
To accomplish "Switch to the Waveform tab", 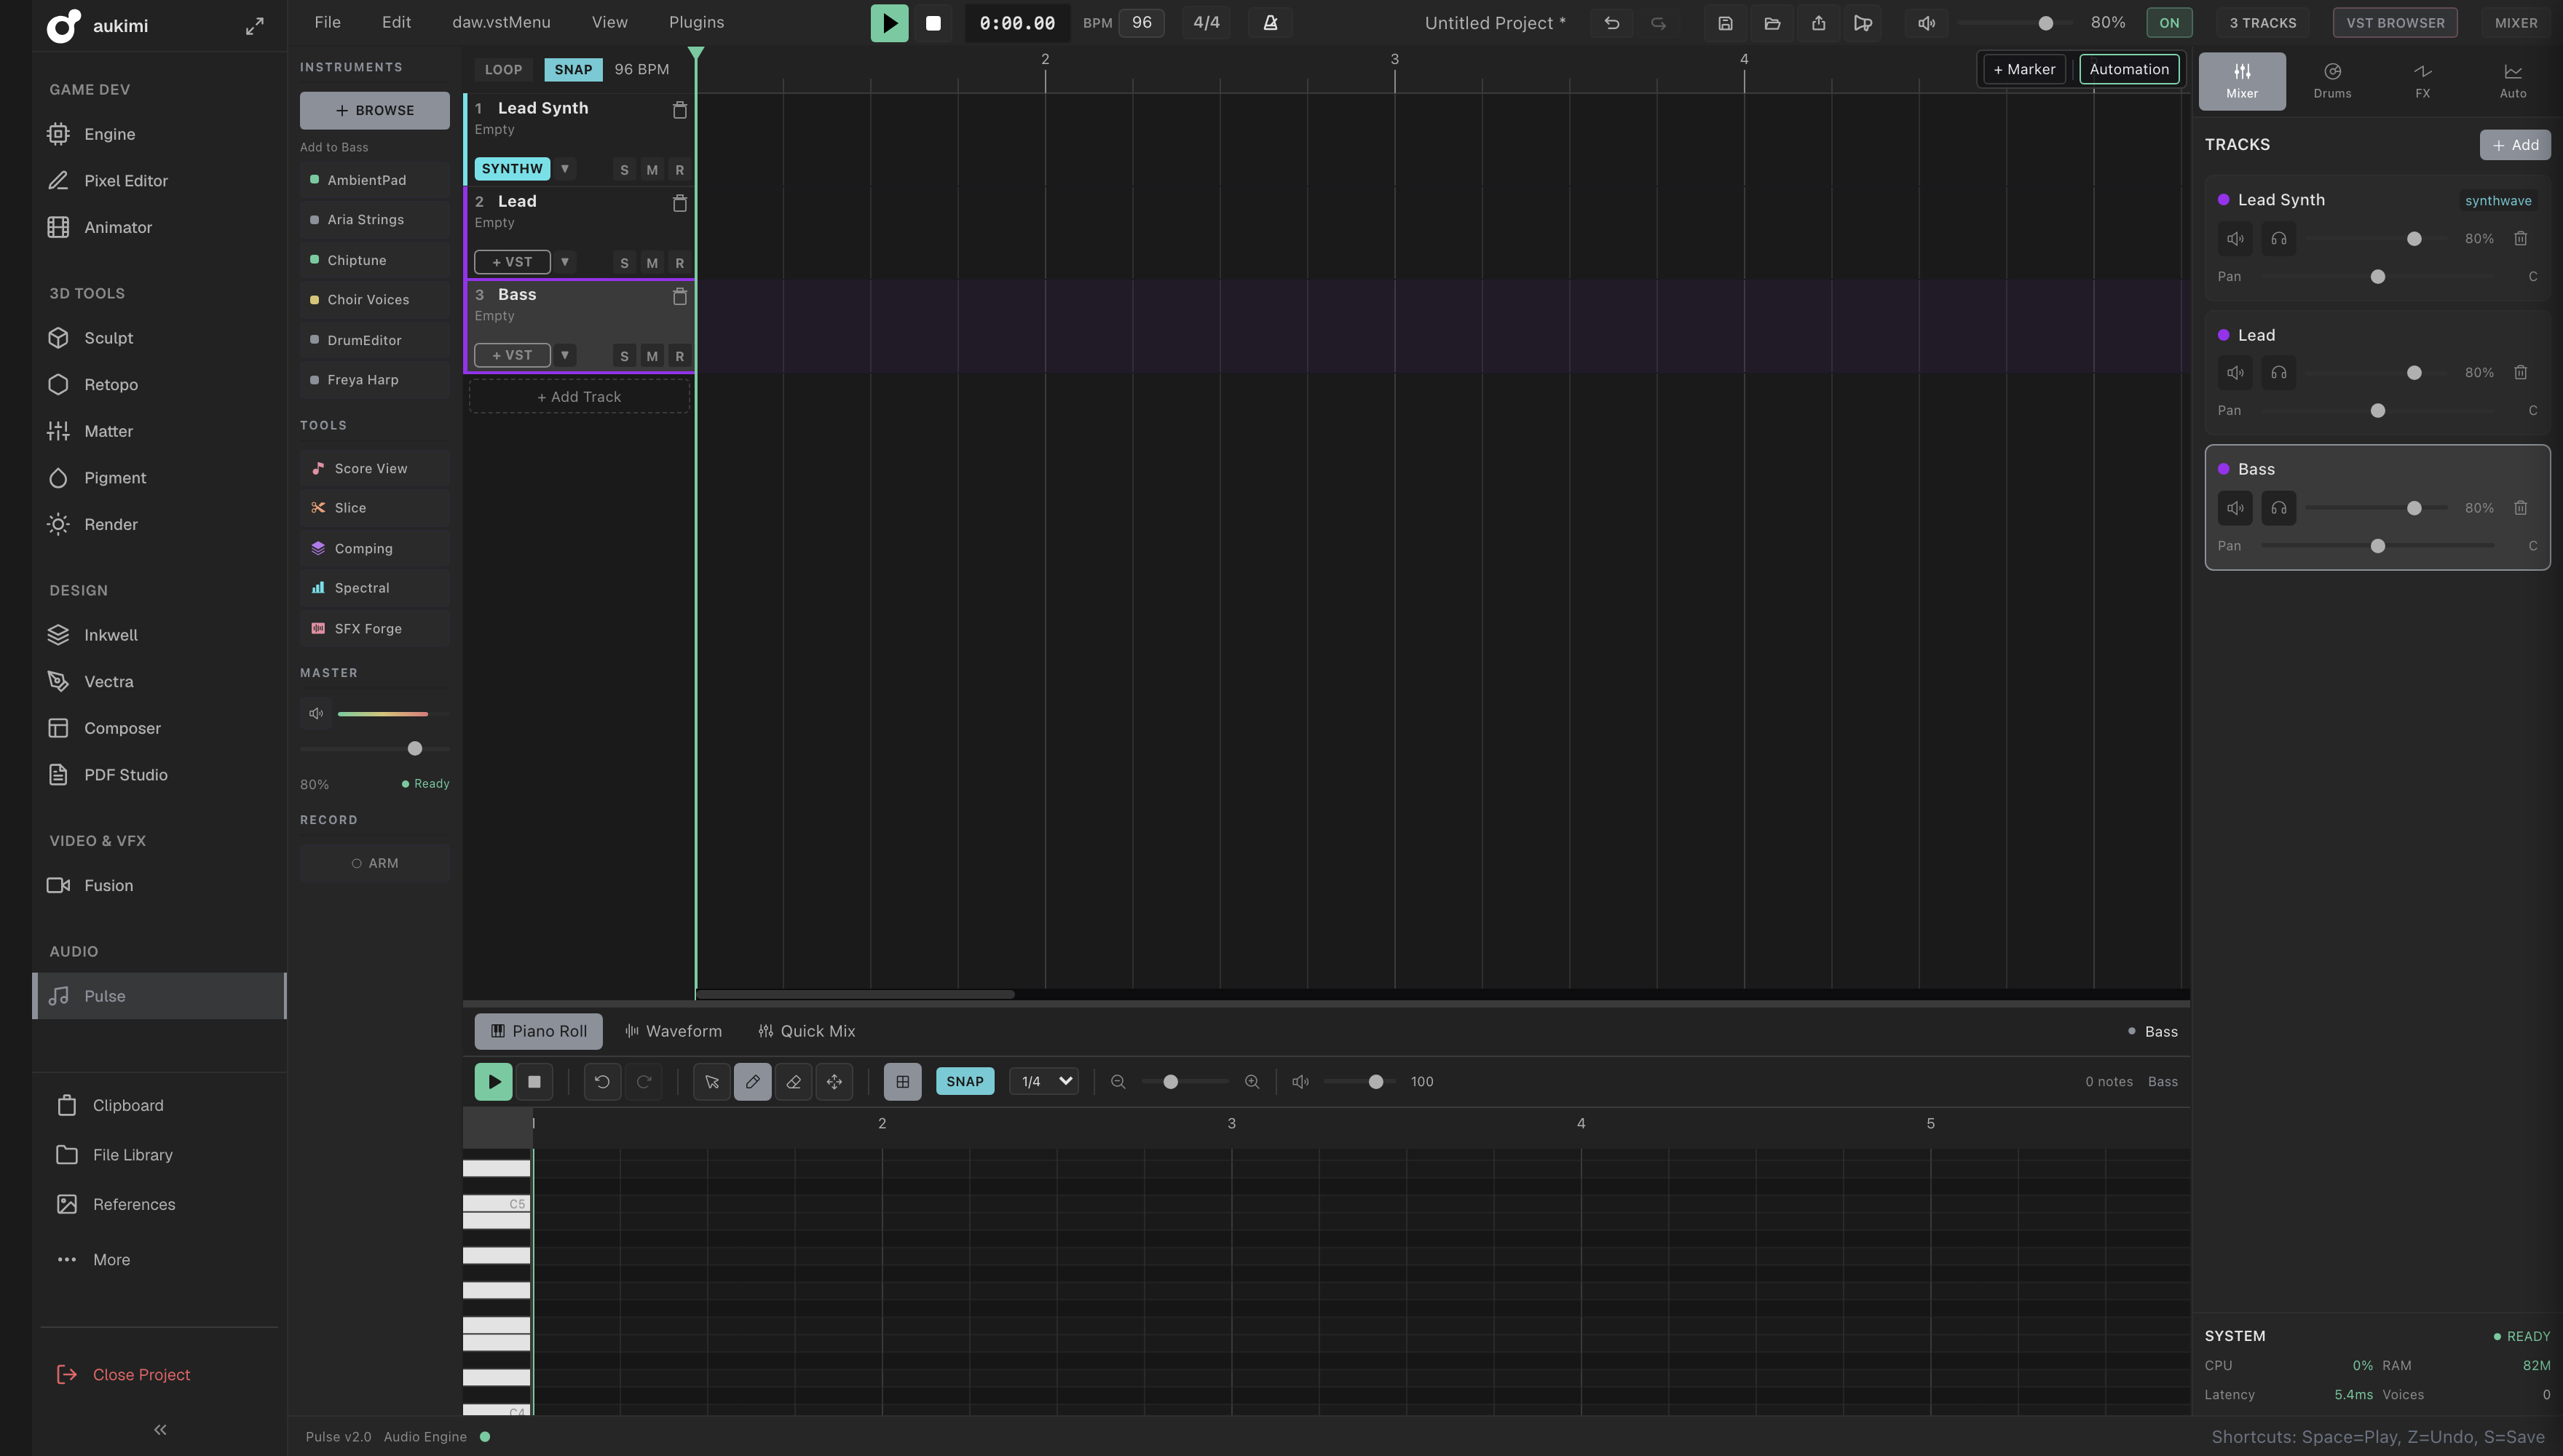I will (673, 1031).
